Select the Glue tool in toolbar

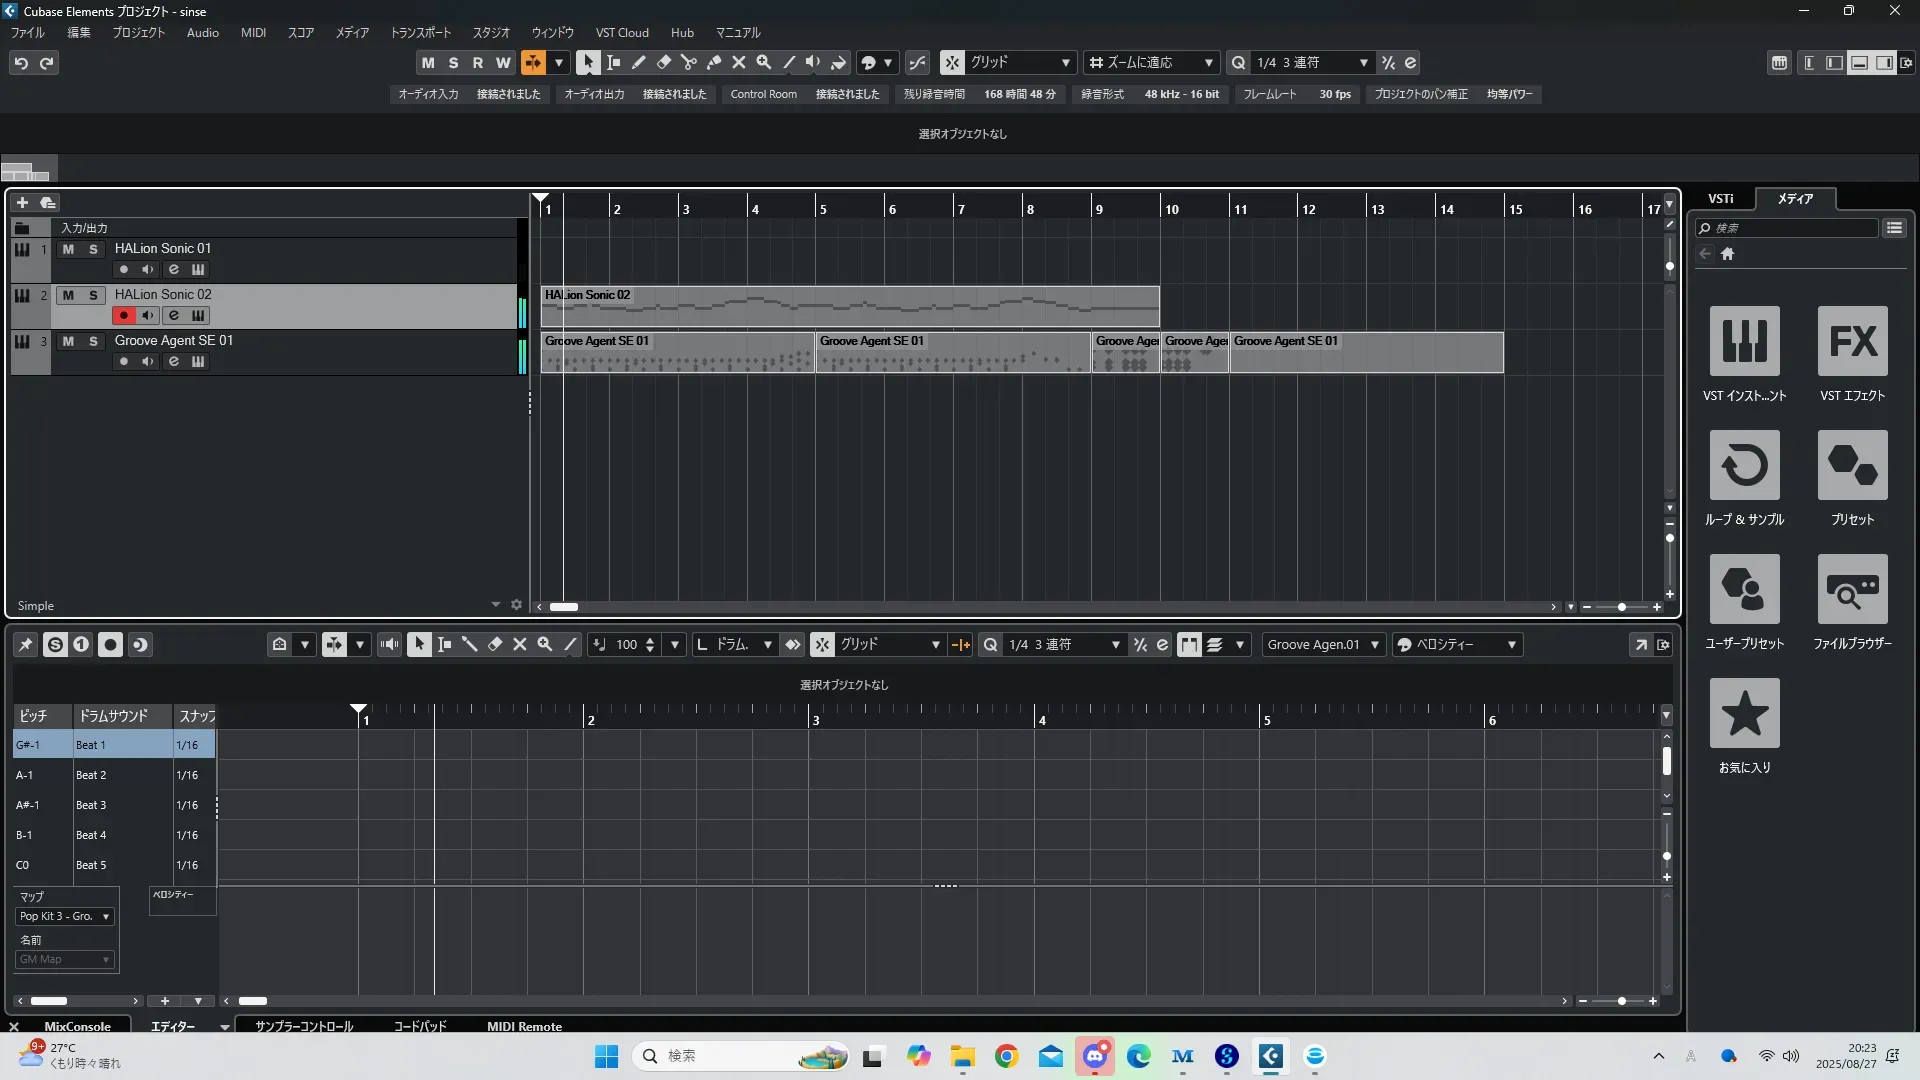714,63
